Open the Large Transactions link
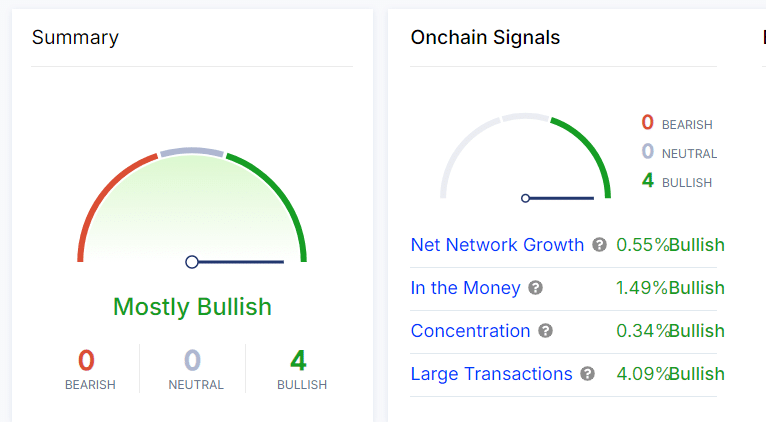The image size is (766, 422). (491, 374)
